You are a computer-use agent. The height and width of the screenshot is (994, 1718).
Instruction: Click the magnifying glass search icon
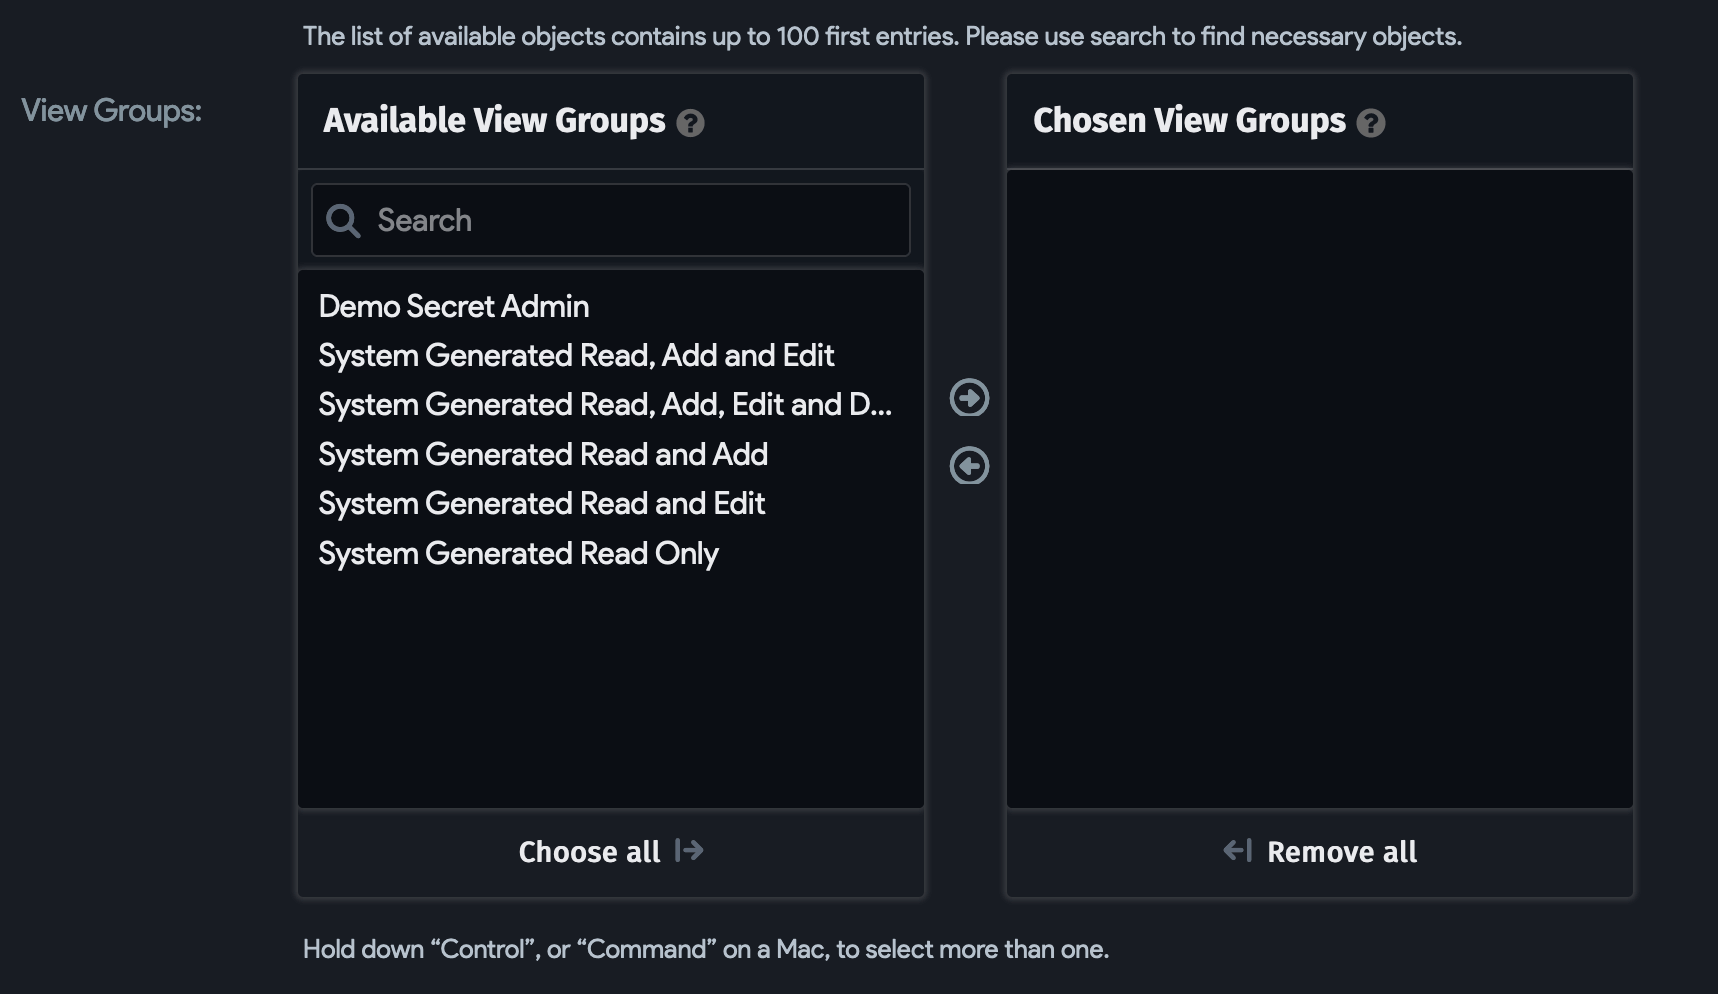(x=343, y=221)
